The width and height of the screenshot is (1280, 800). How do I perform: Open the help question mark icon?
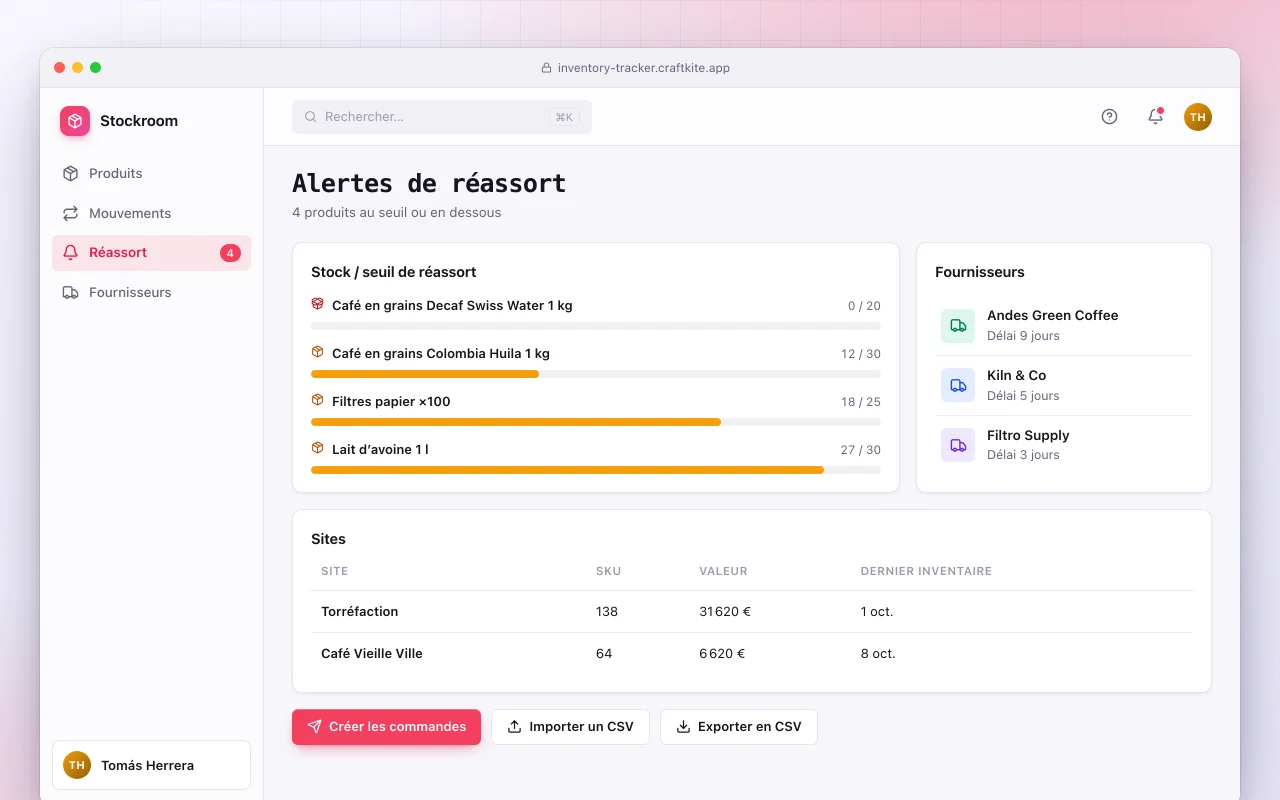(x=1109, y=117)
